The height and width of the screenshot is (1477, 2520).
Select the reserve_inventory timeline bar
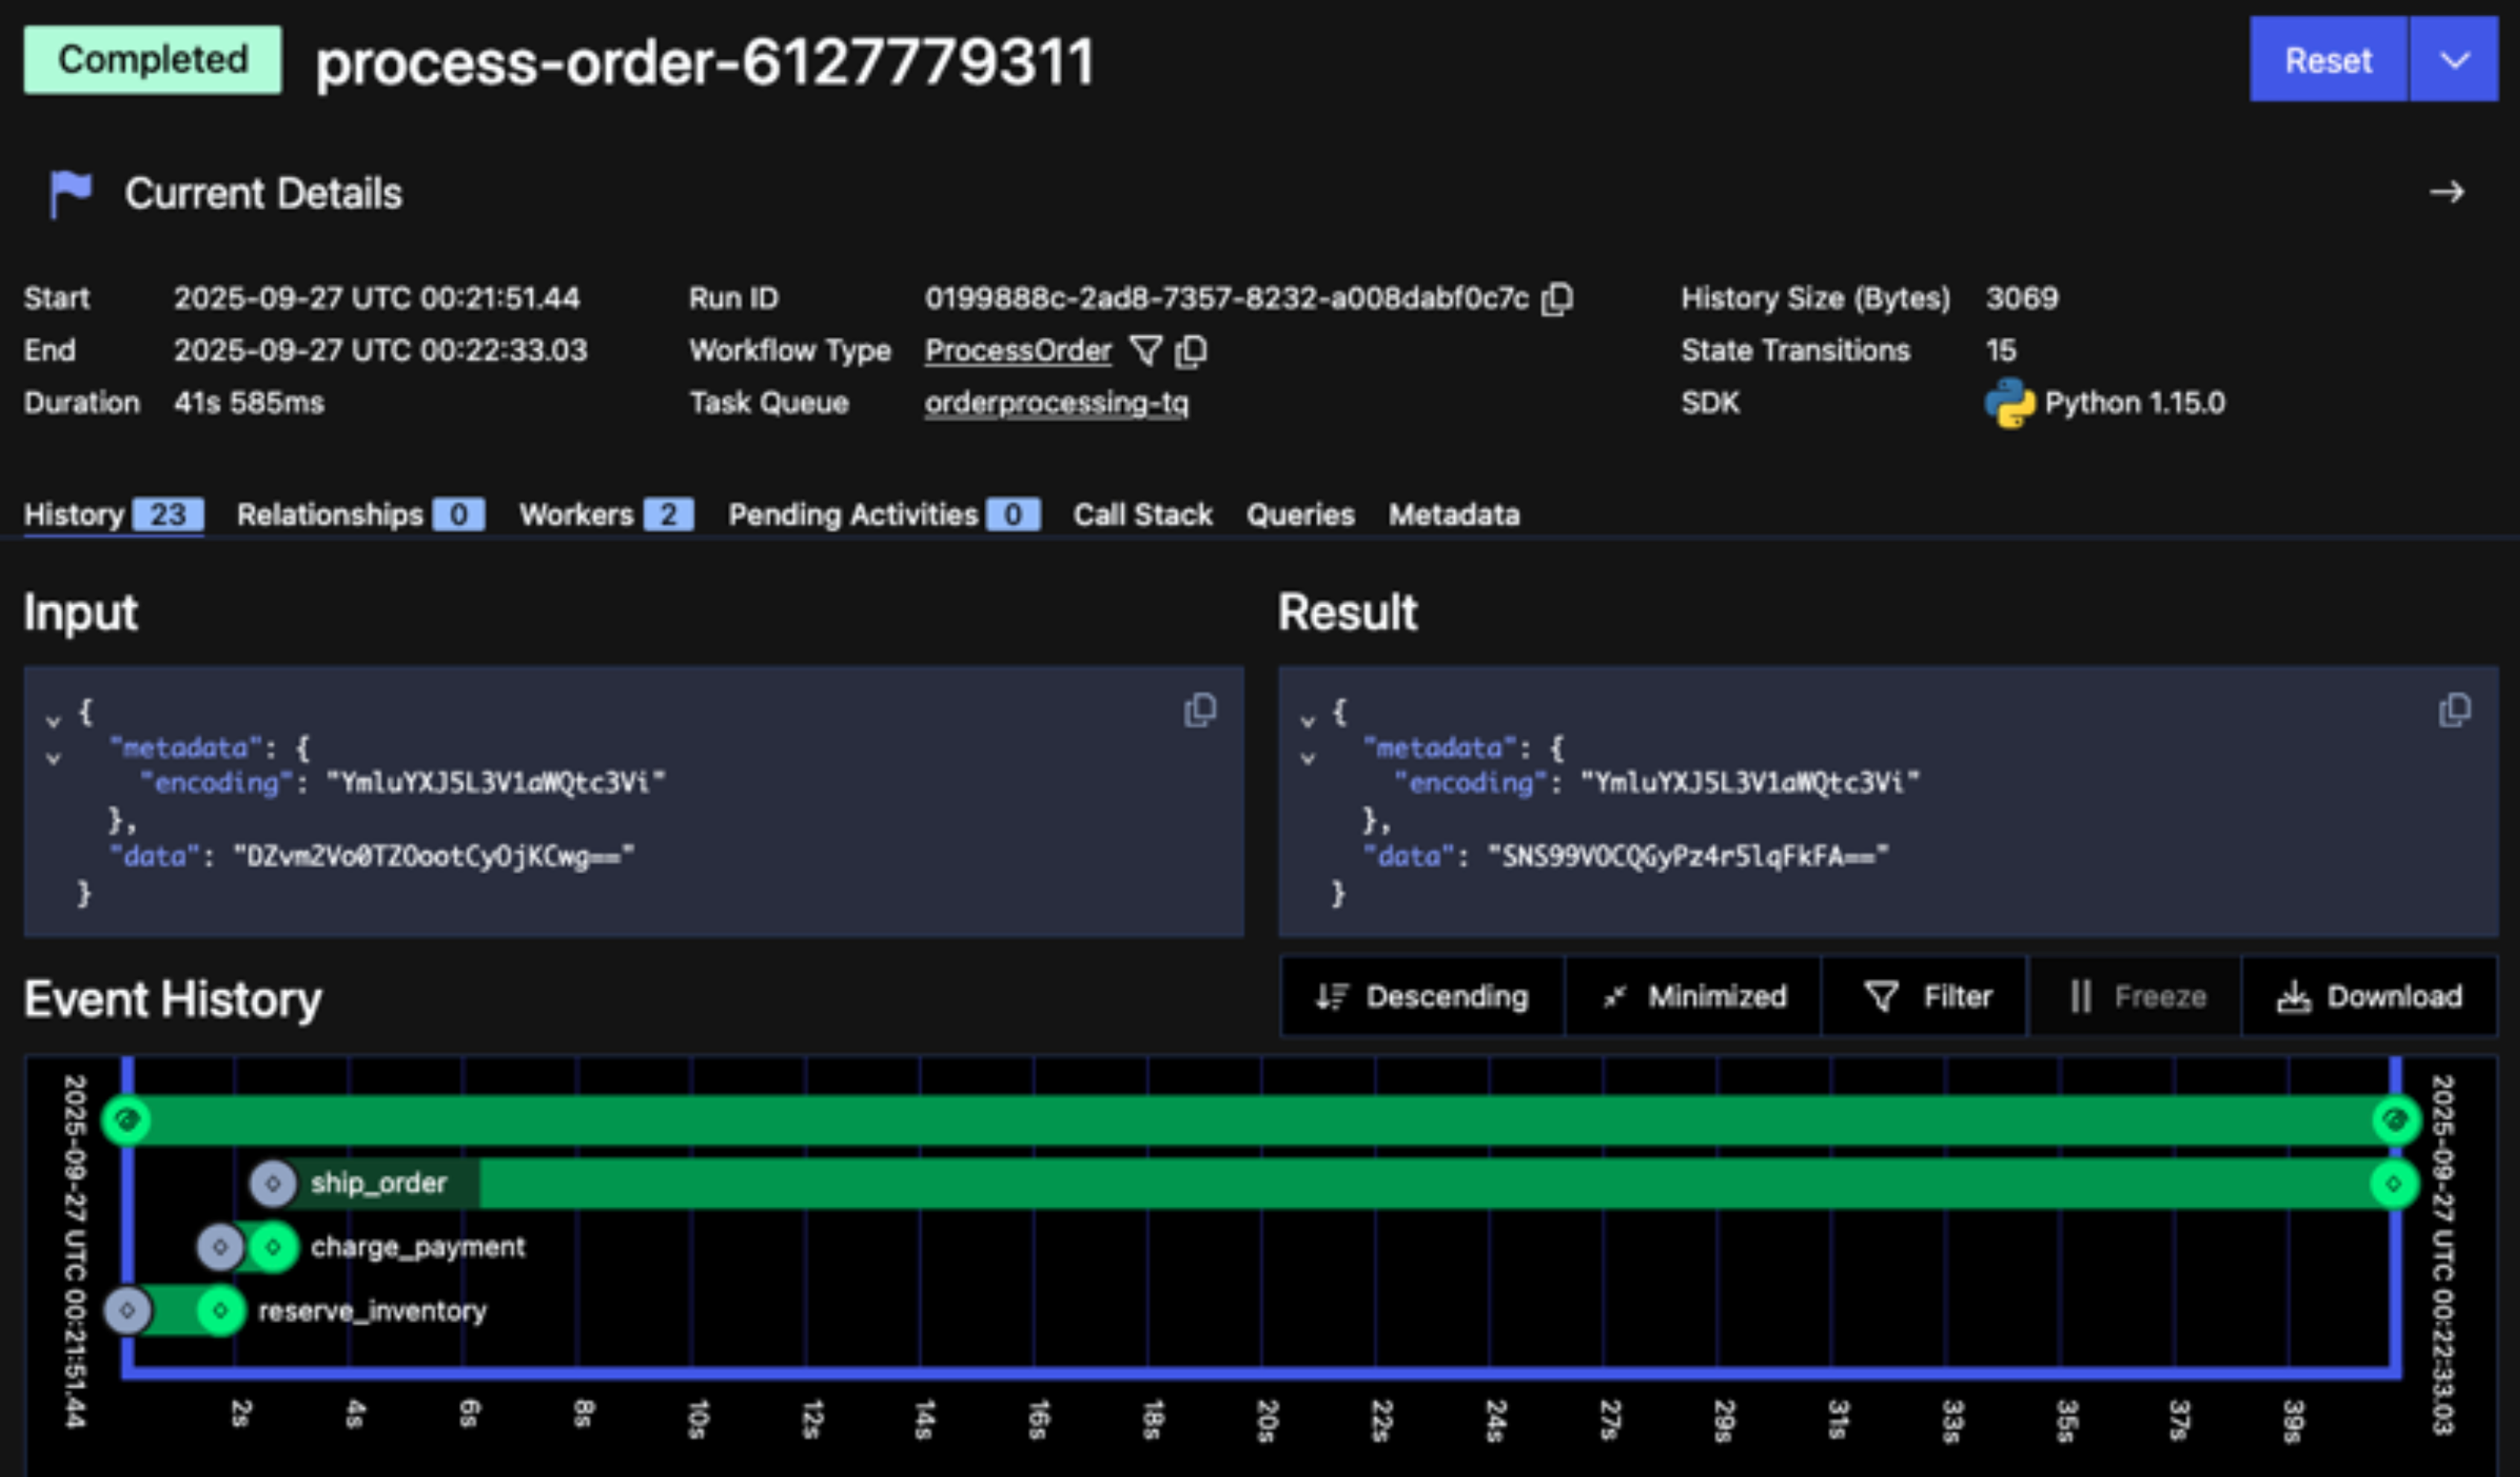click(176, 1310)
